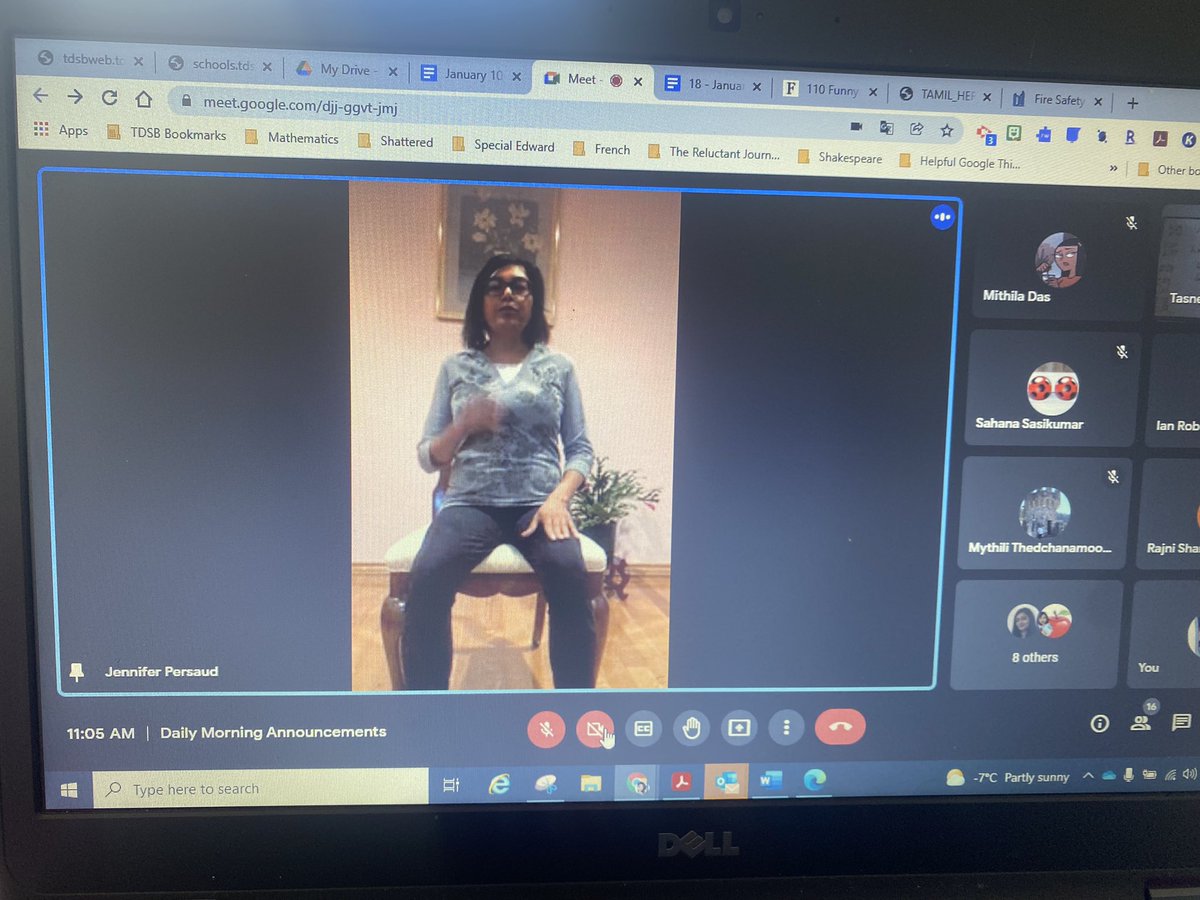Toggle closed captions (CC) button

(643, 729)
